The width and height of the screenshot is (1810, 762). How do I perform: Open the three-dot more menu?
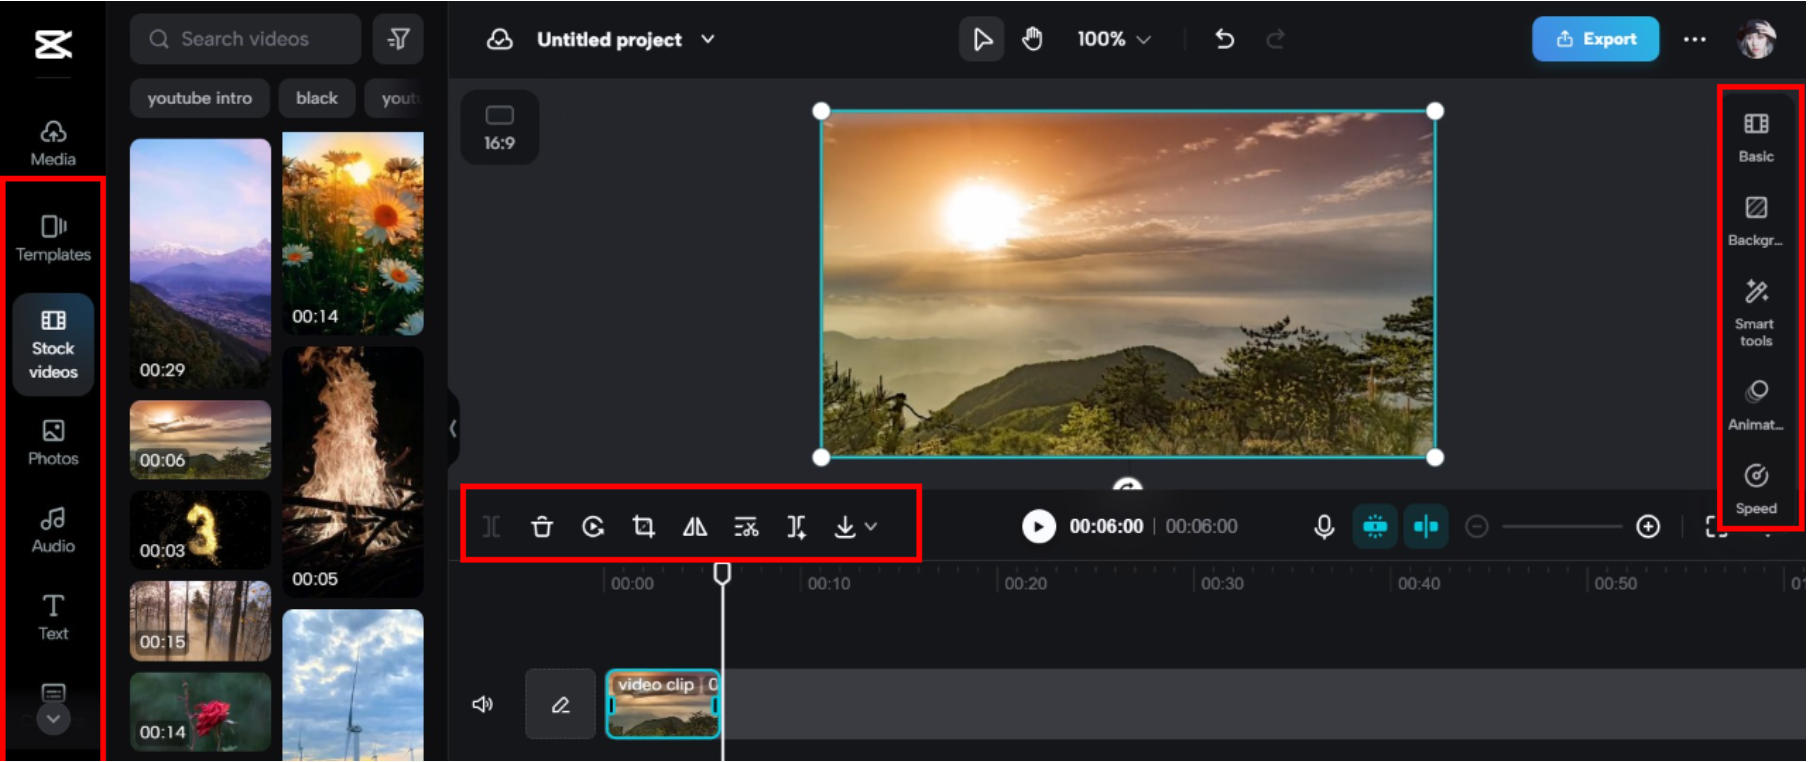(1694, 39)
